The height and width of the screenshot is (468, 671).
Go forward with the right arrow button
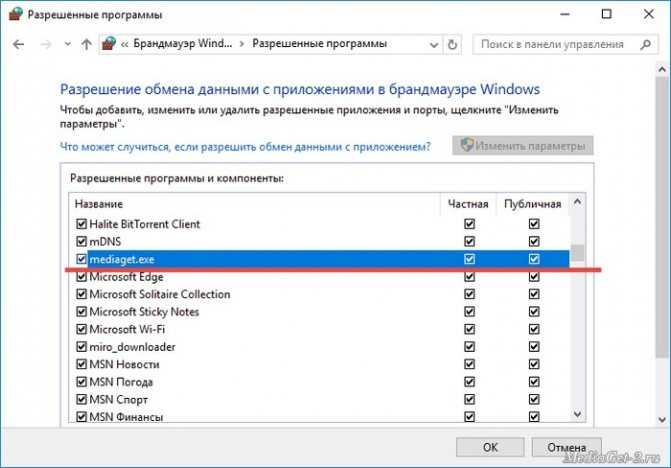(45, 44)
